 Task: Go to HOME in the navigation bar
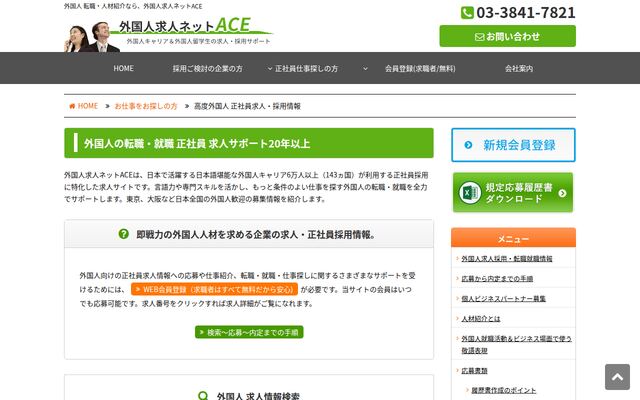[x=123, y=68]
